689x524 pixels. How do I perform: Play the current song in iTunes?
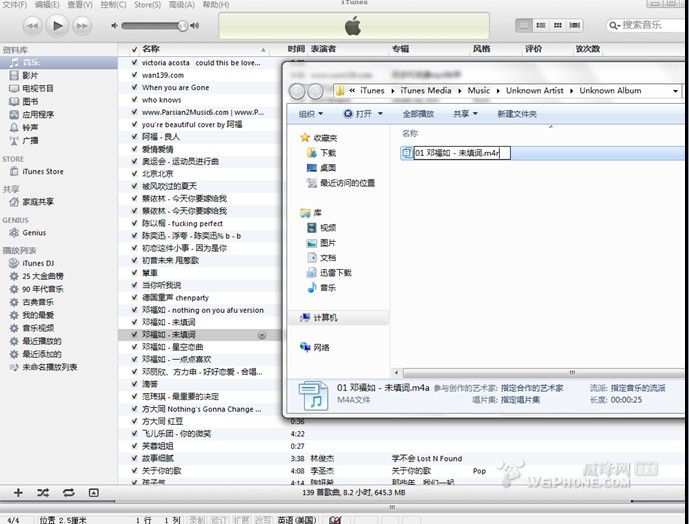[x=57, y=26]
